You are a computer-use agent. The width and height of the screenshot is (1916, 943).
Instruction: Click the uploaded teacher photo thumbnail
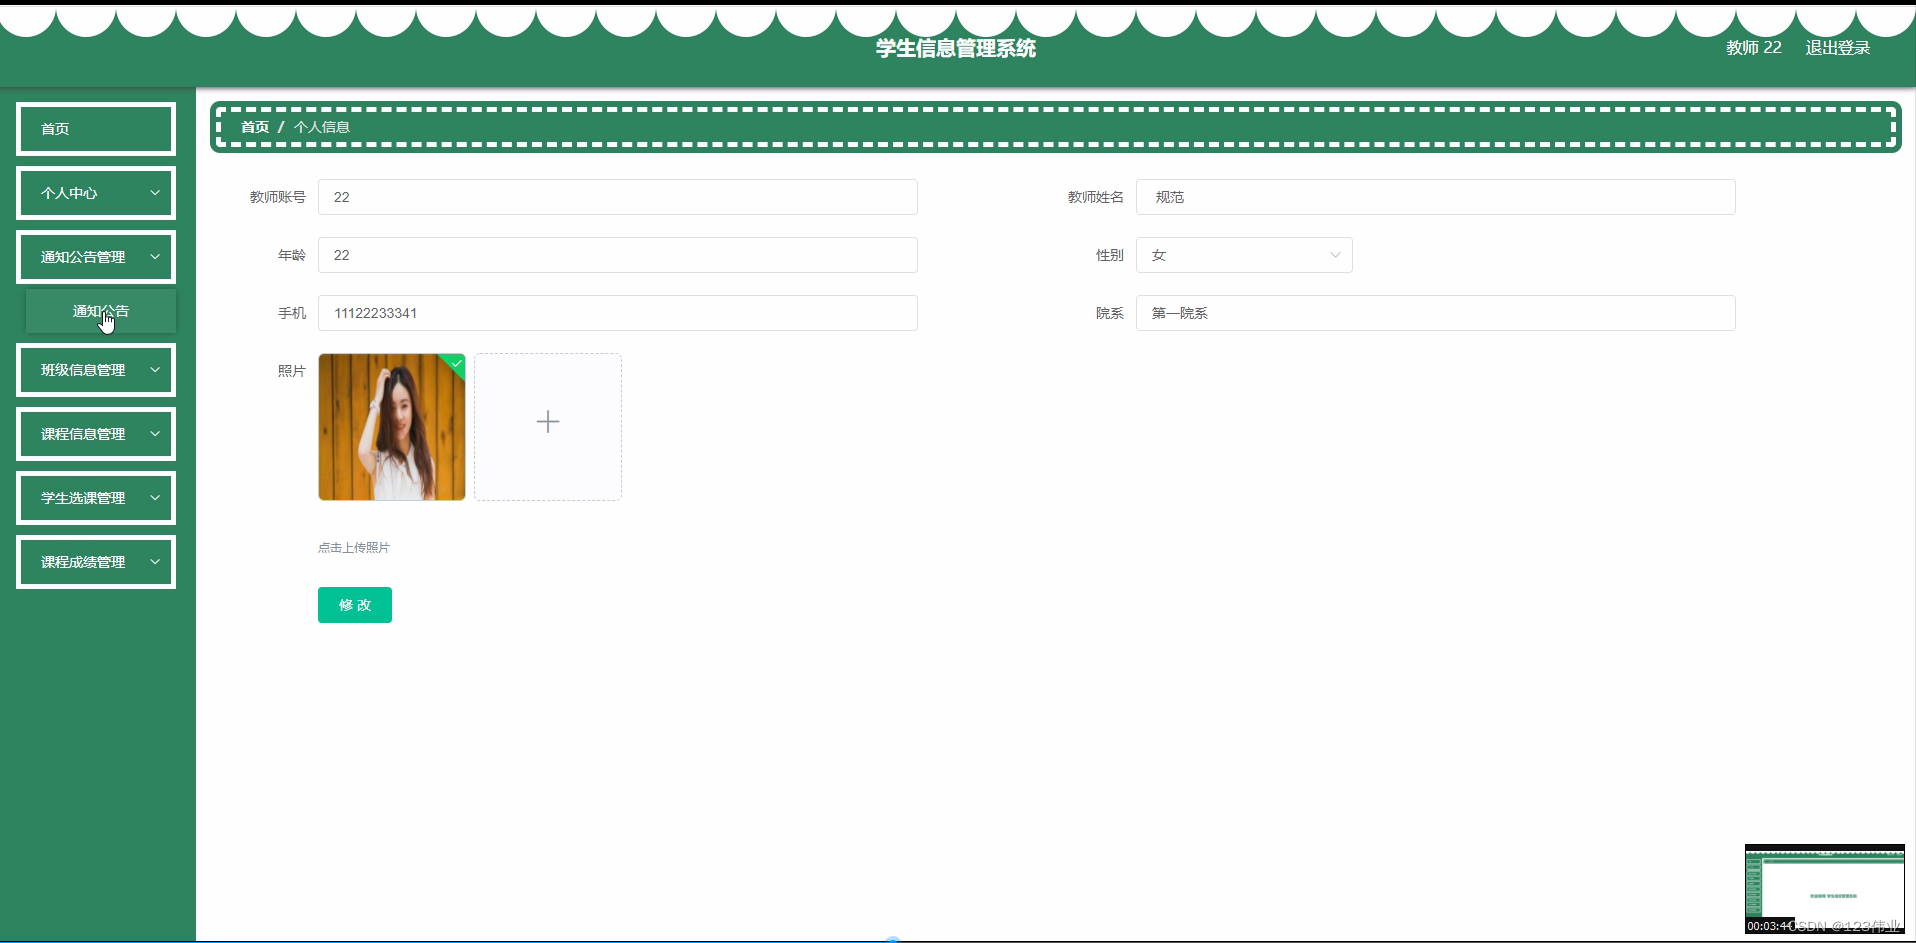(x=391, y=427)
